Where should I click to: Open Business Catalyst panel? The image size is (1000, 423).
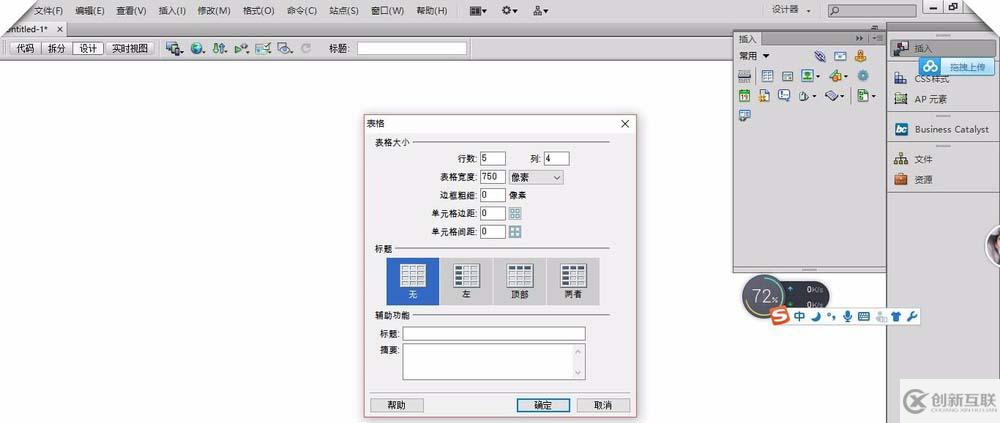click(x=941, y=129)
